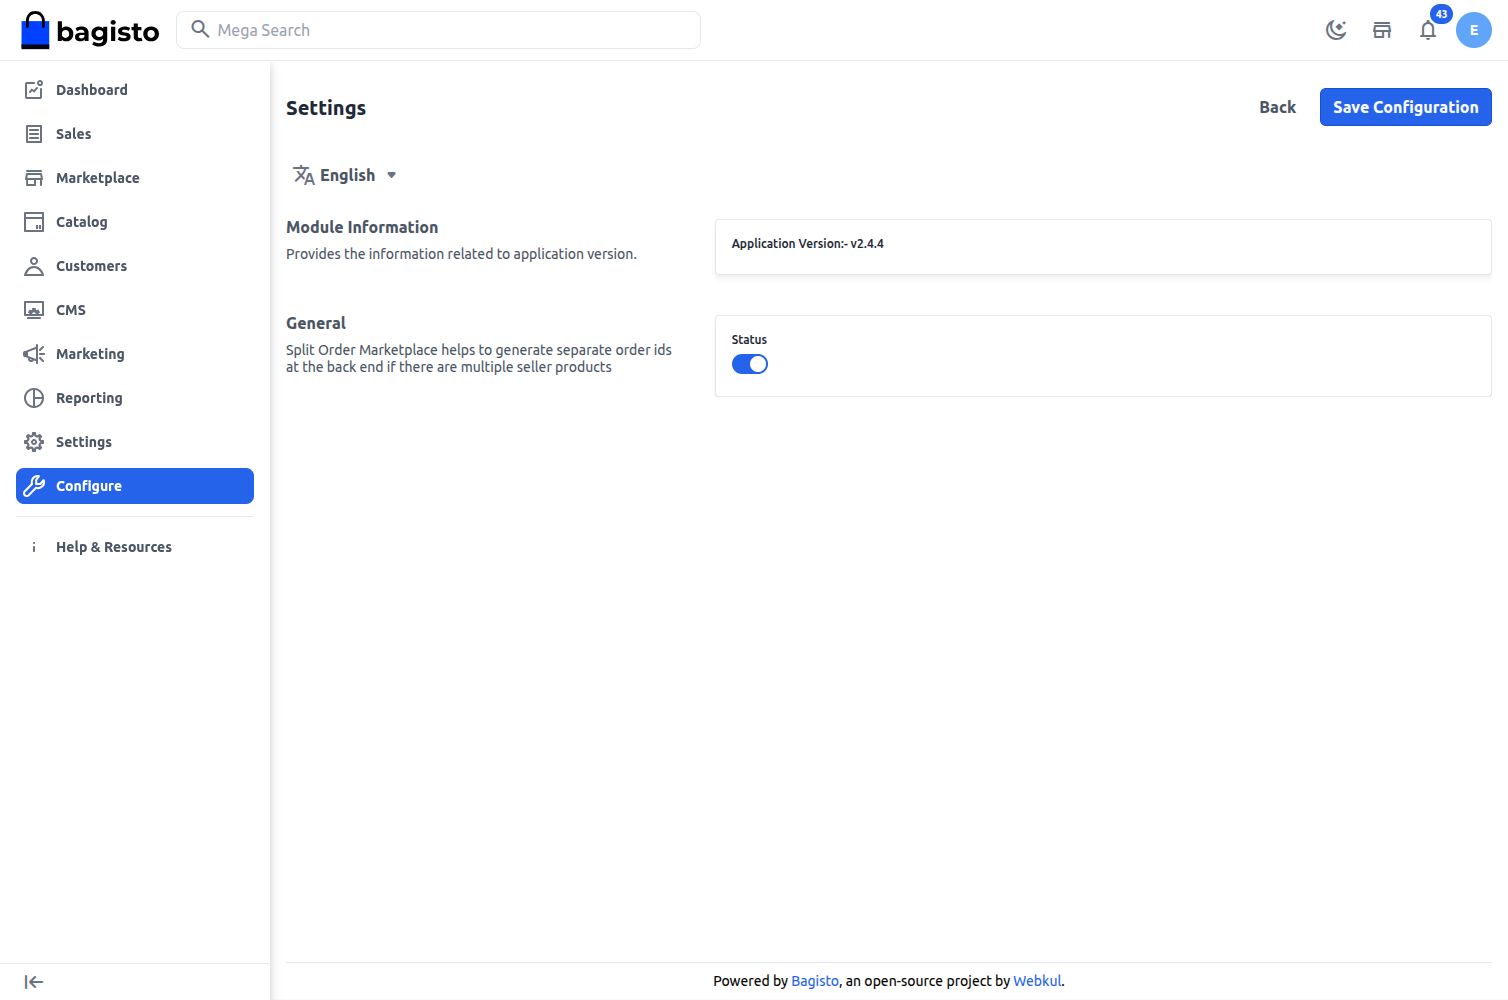Click the Marketing megaphone icon

tap(34, 354)
